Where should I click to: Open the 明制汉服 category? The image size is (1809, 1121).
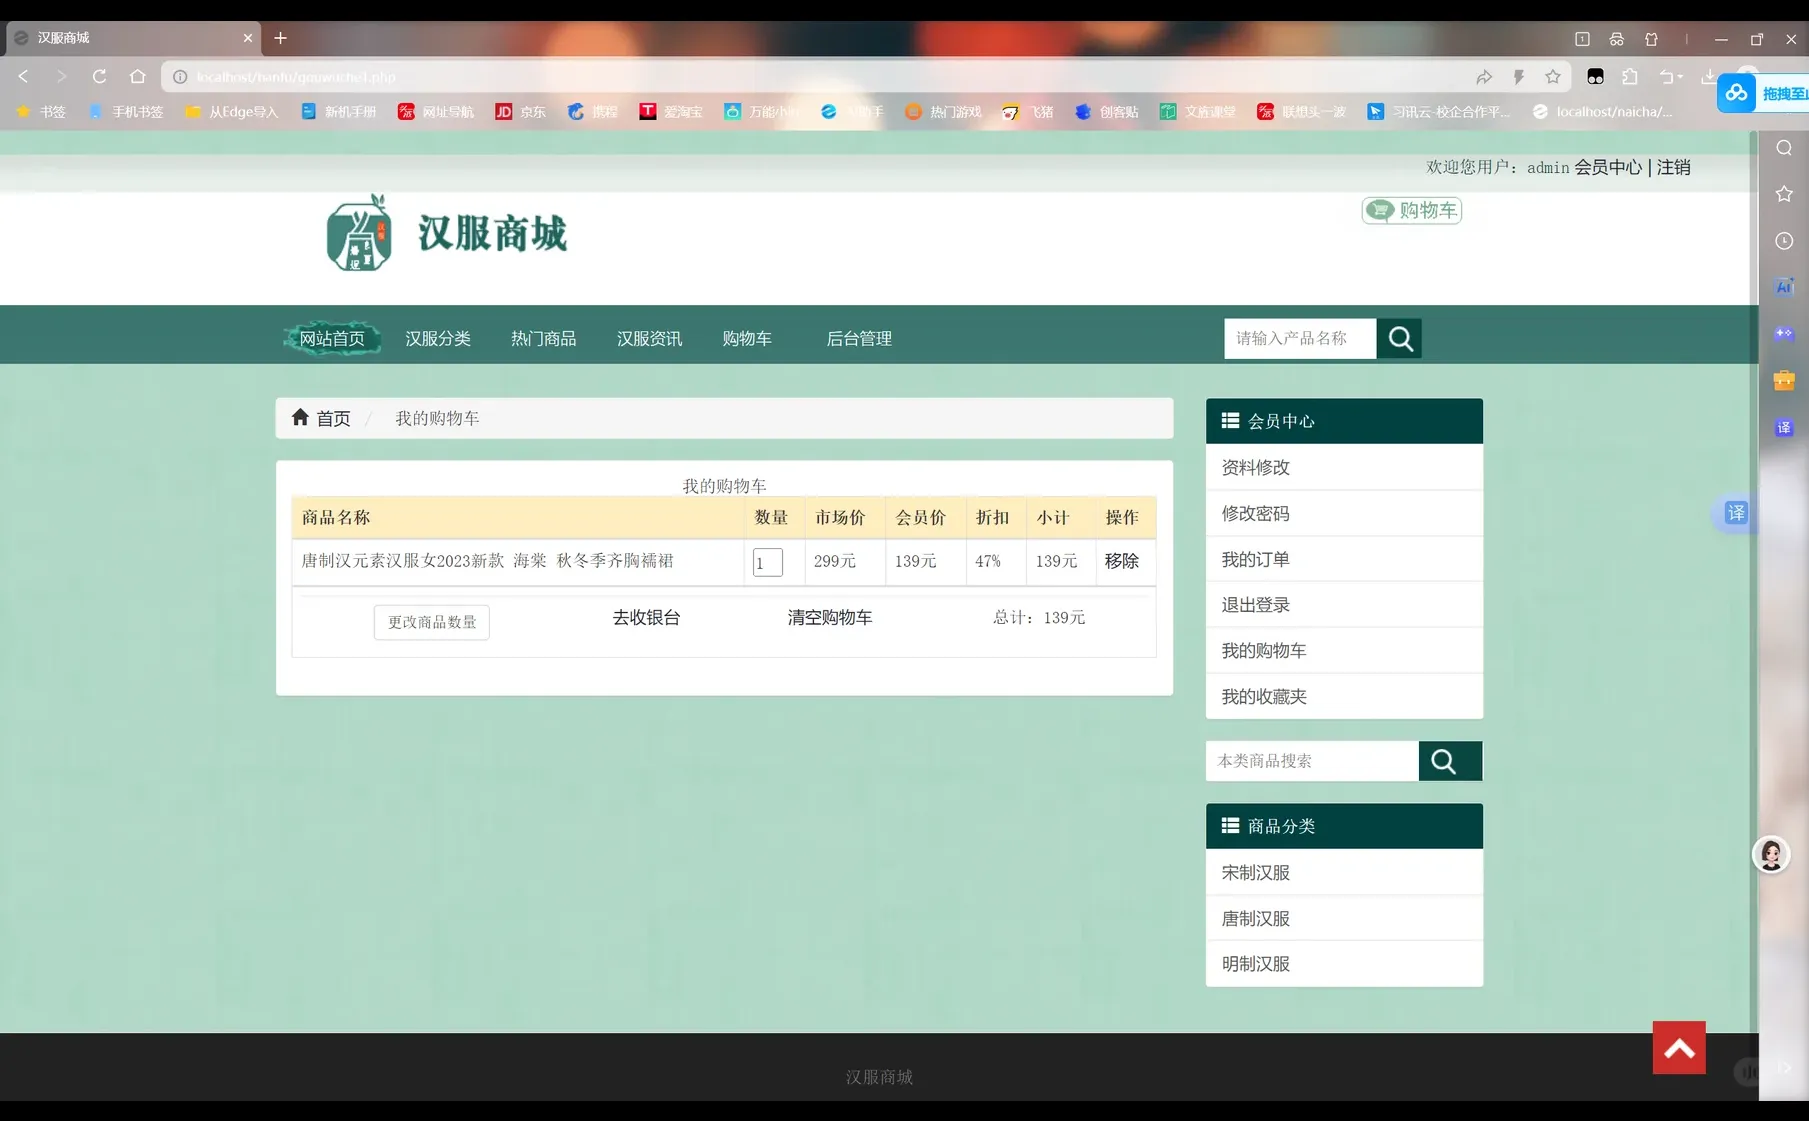[x=1344, y=964]
